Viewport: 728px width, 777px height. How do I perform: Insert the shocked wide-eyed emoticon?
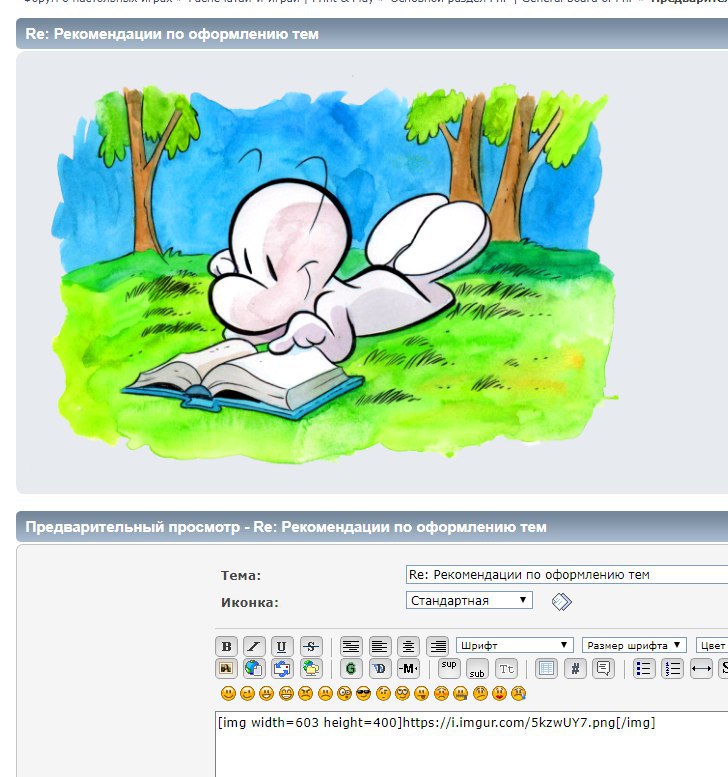(344, 693)
